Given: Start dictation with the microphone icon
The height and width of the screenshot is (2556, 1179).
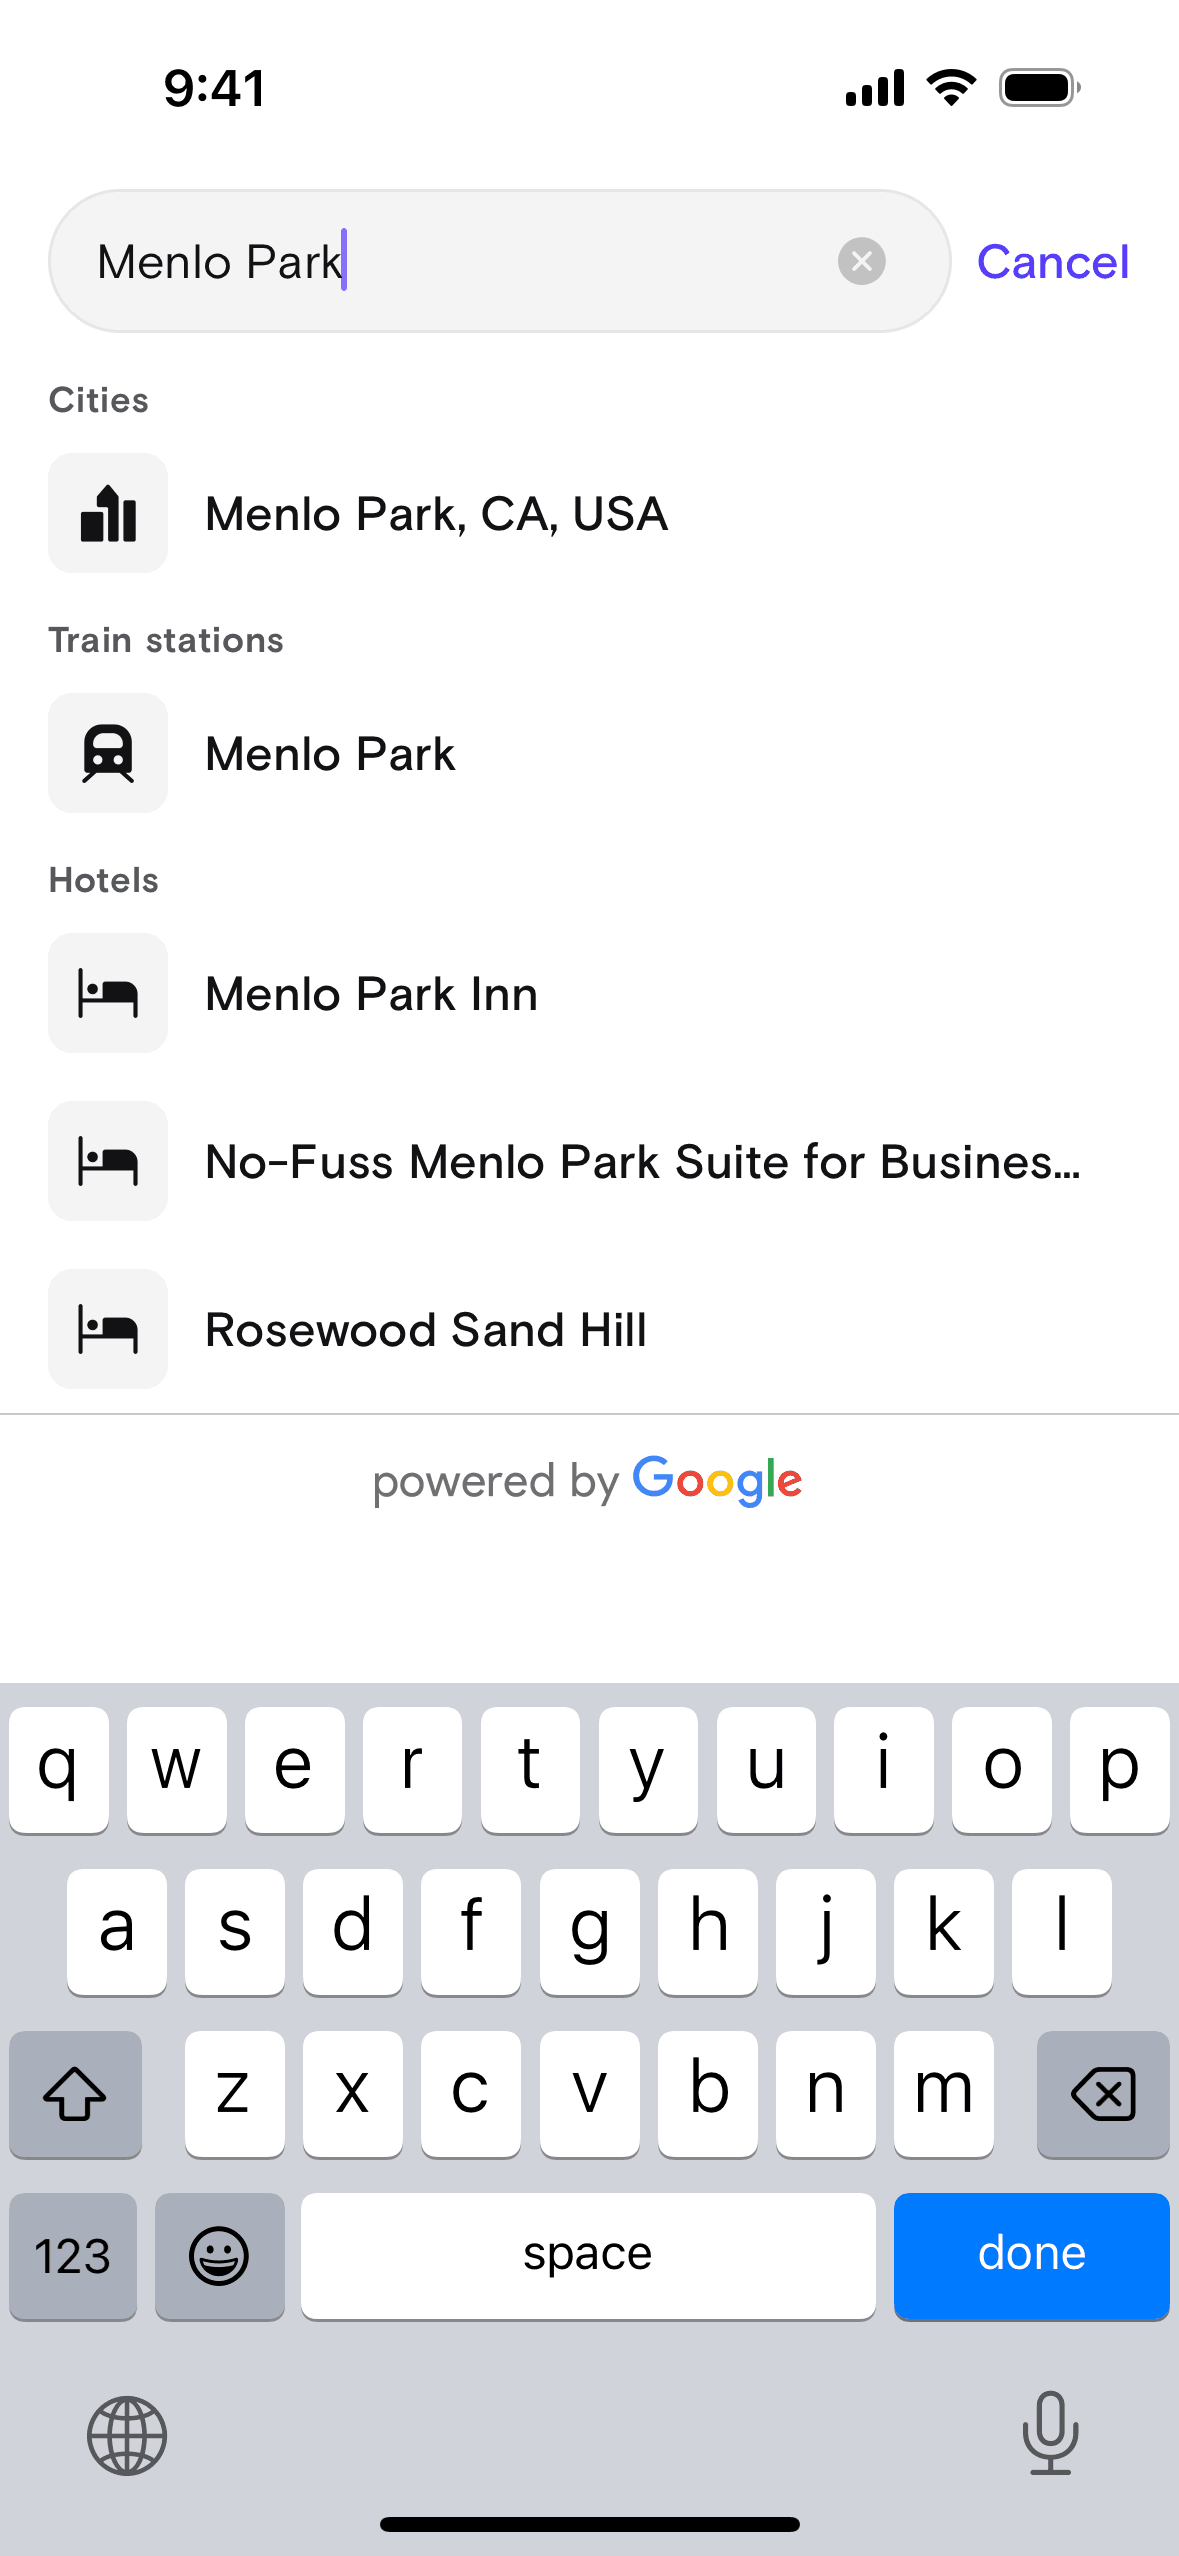Looking at the screenshot, I should tap(1050, 2433).
